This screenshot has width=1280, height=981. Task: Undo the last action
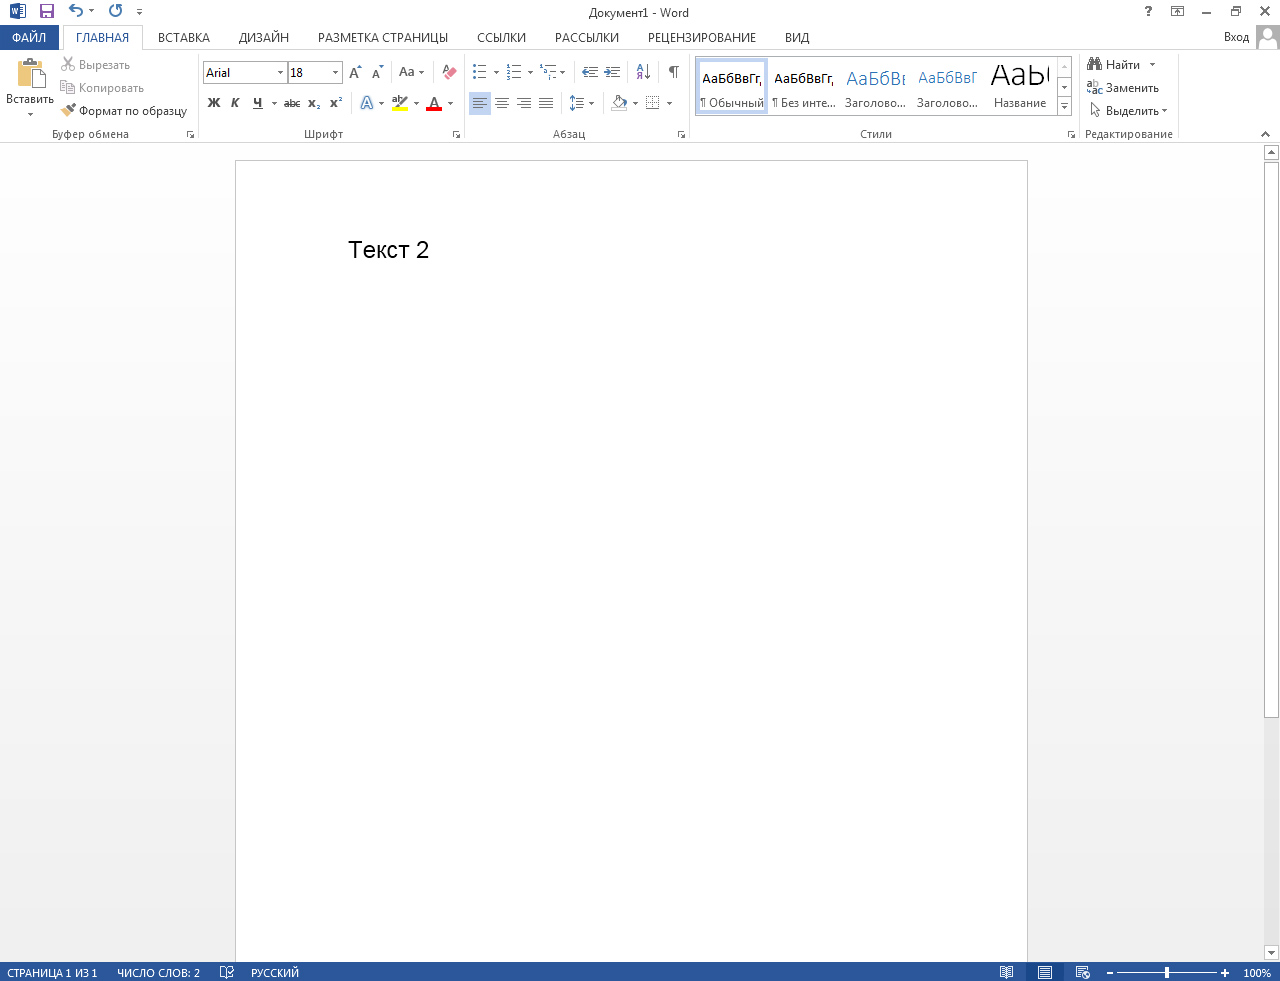click(76, 12)
